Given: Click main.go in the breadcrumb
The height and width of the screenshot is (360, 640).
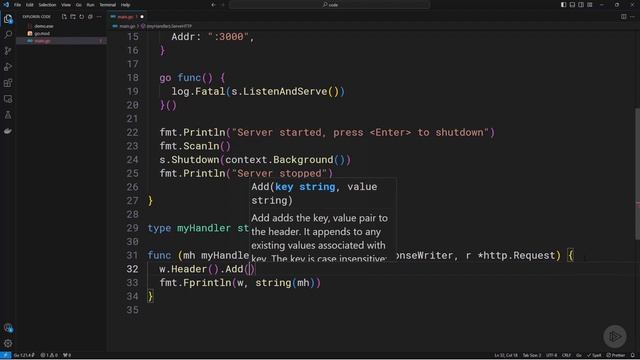Looking at the screenshot, I should coord(127,26).
